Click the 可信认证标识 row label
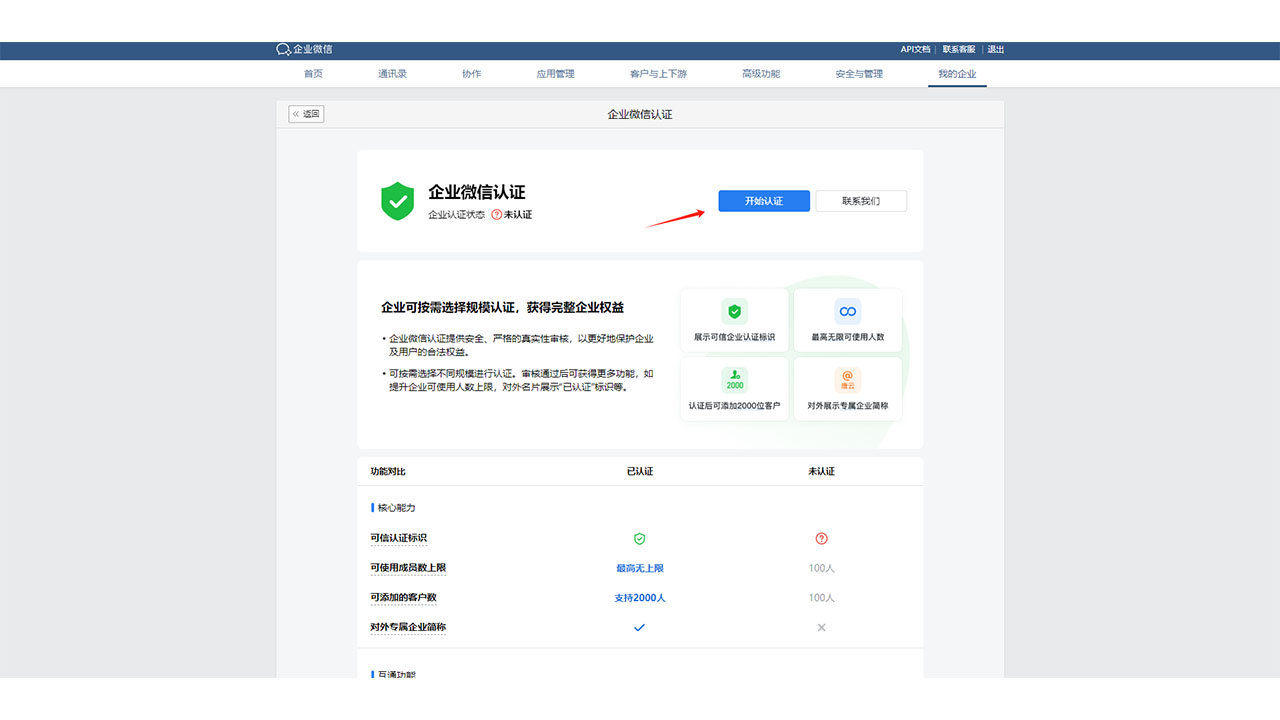 [398, 538]
